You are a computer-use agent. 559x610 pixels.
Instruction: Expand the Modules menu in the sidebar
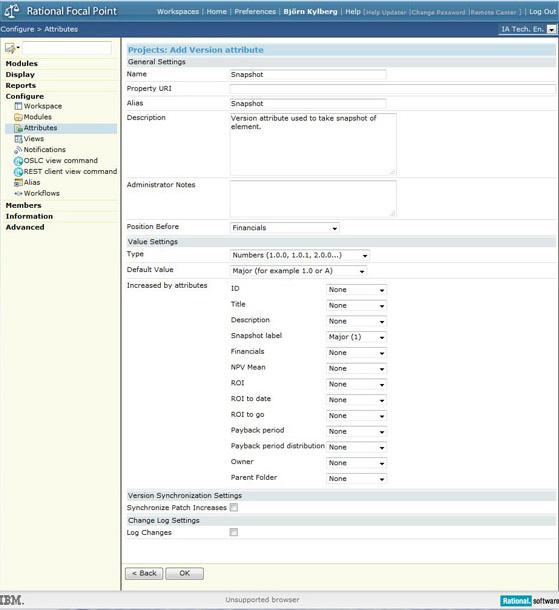(22, 63)
